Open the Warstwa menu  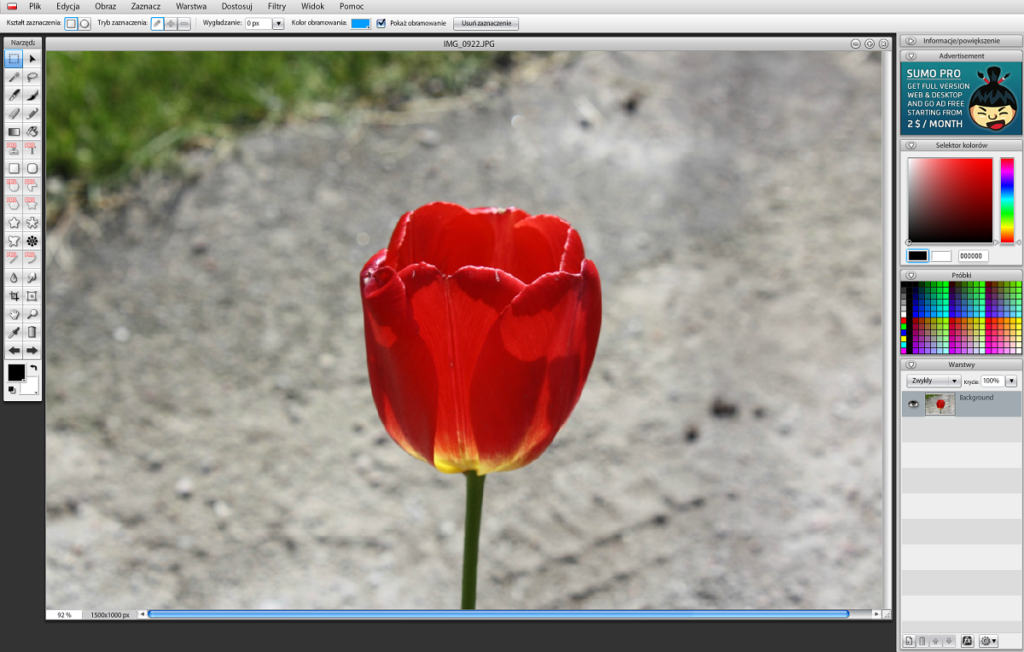pos(191,6)
